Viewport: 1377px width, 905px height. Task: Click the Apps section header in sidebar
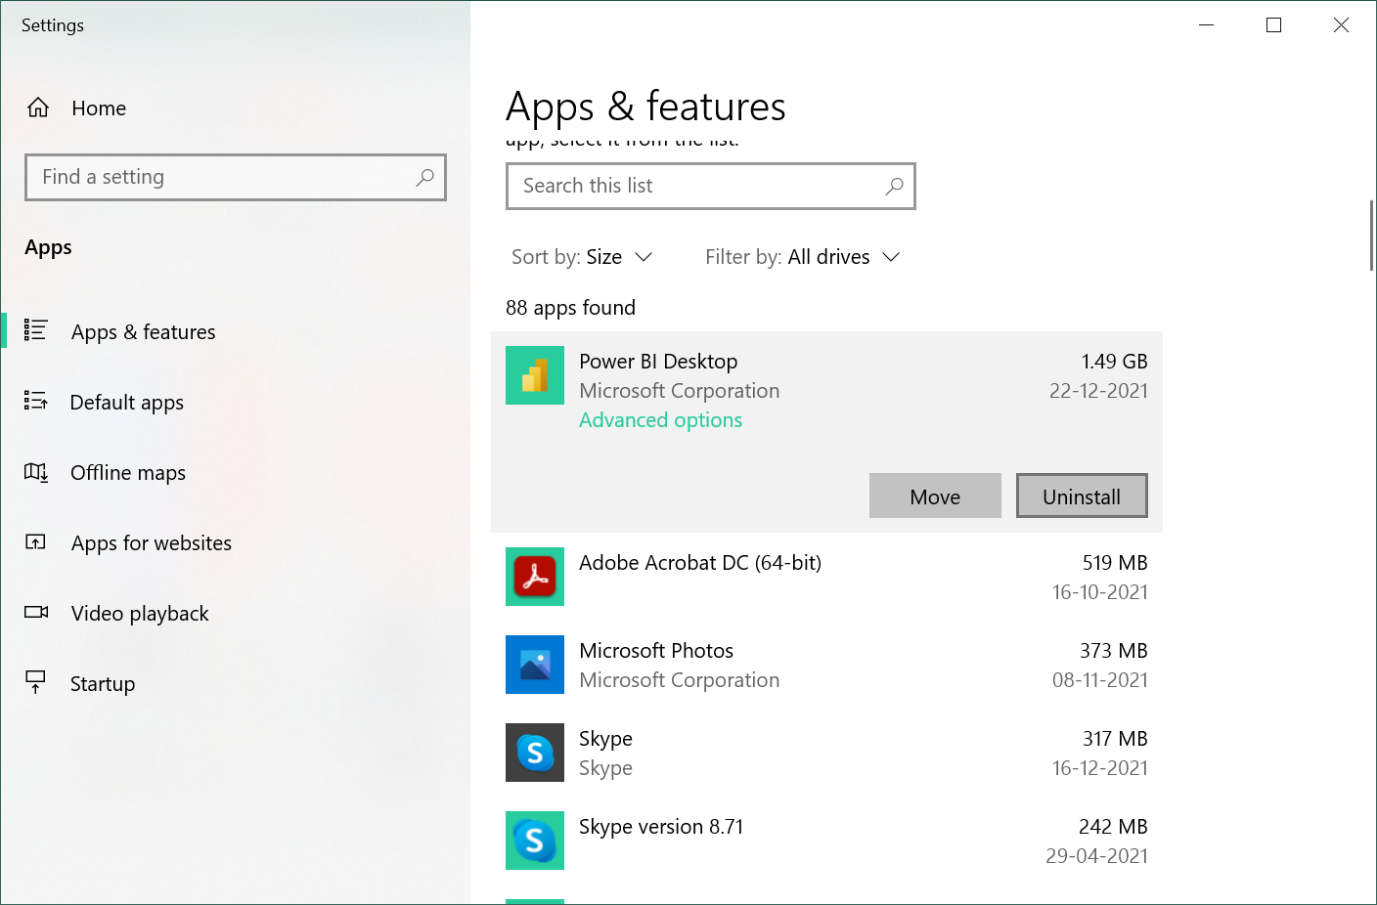coord(48,247)
